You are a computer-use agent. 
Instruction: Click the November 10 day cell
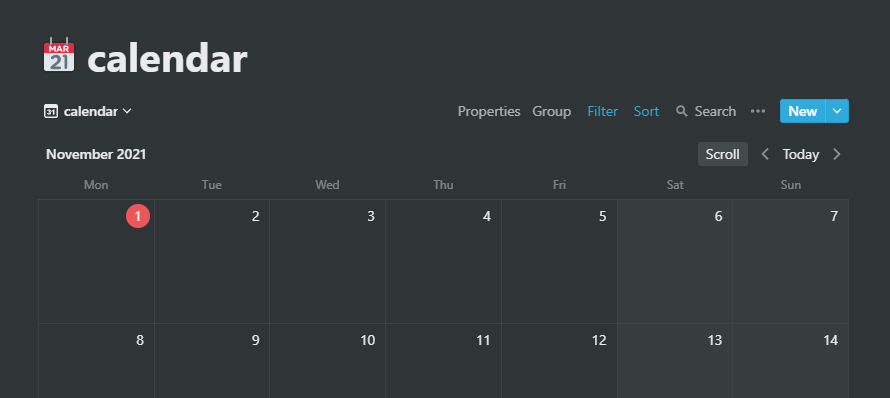click(x=328, y=361)
